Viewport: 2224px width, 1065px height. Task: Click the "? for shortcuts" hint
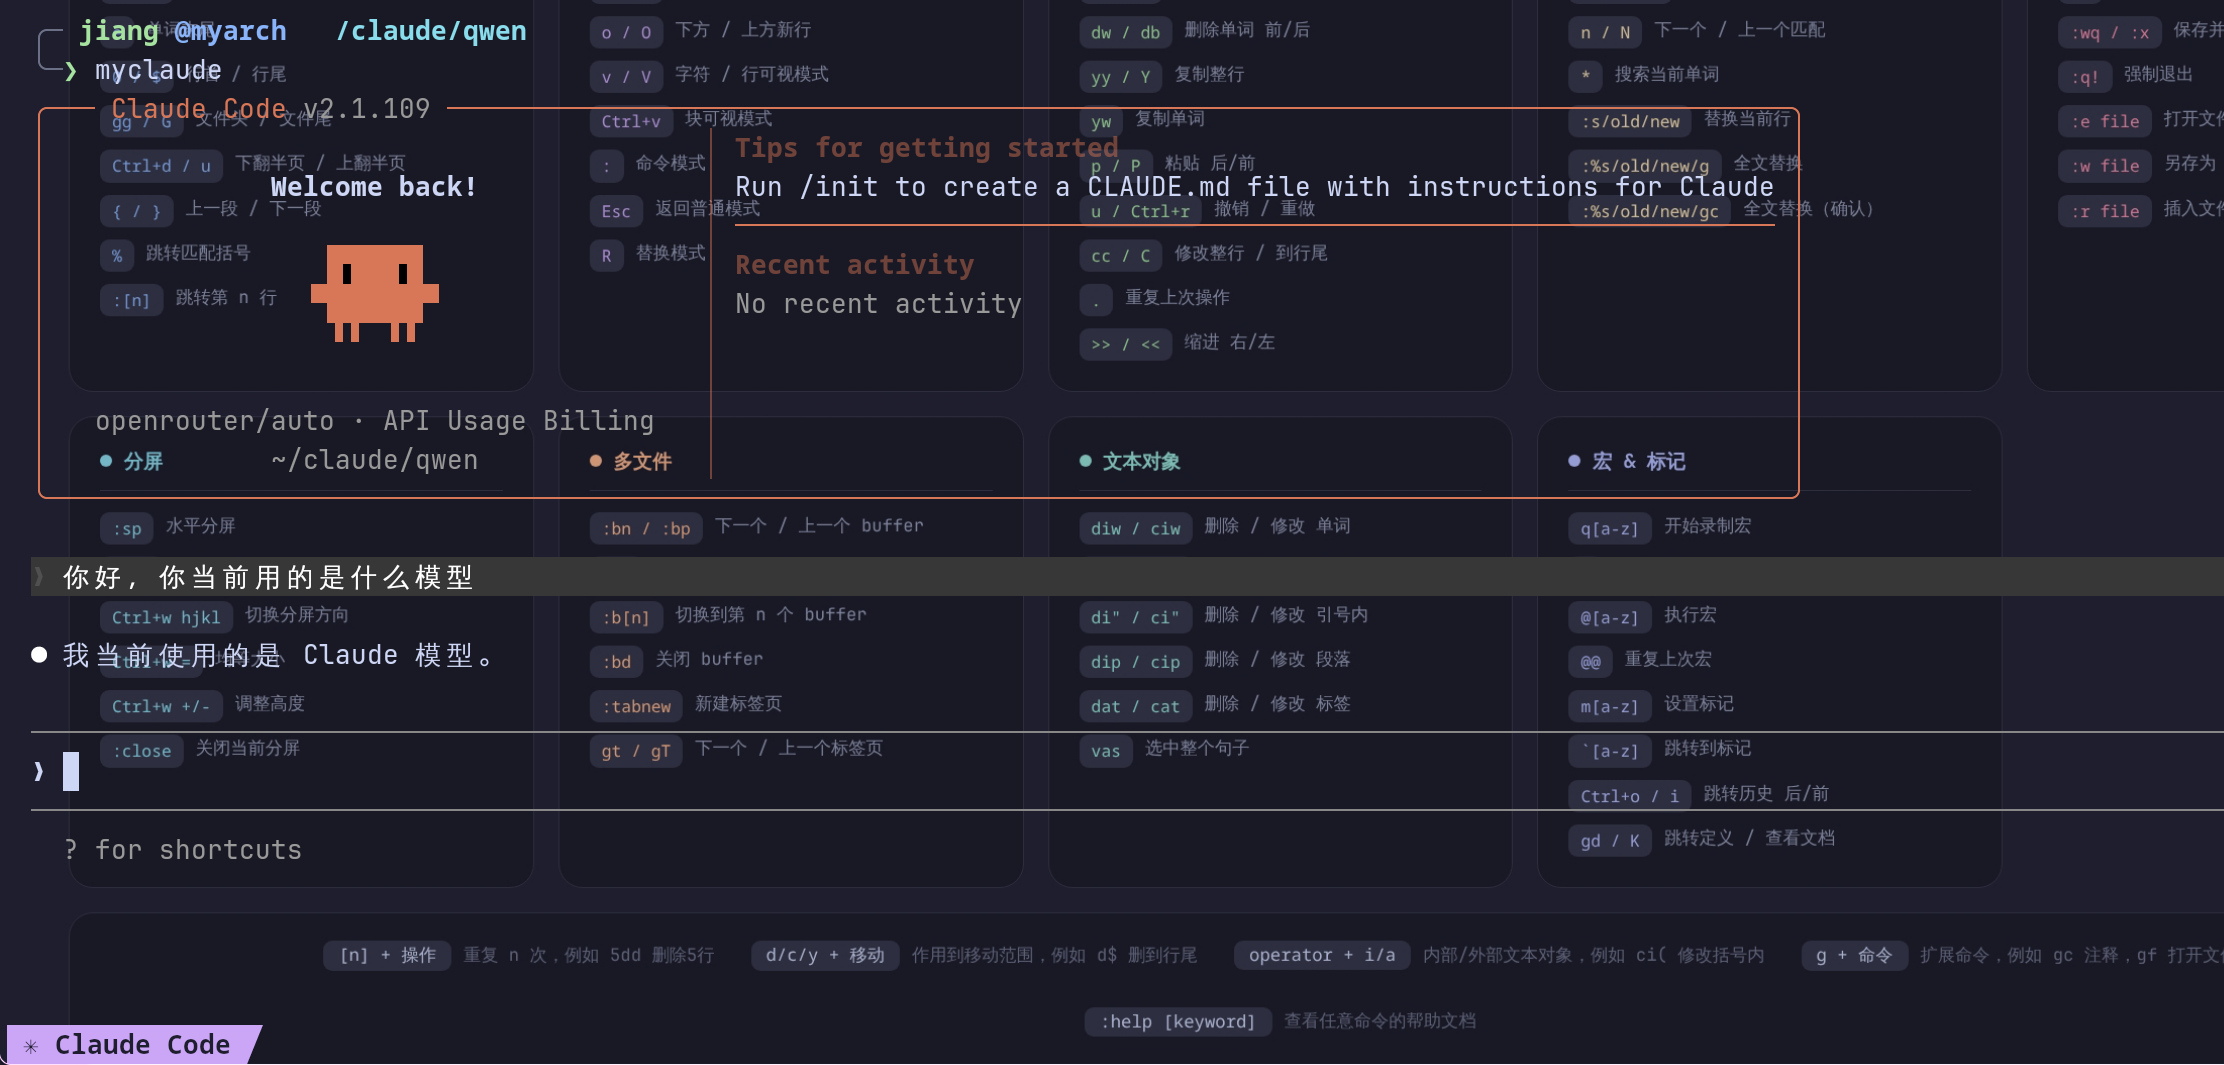point(183,850)
